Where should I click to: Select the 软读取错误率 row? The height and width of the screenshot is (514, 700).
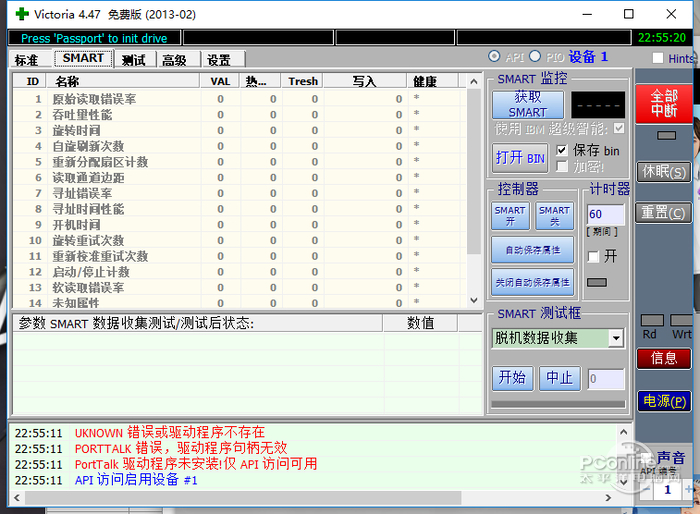[239, 288]
